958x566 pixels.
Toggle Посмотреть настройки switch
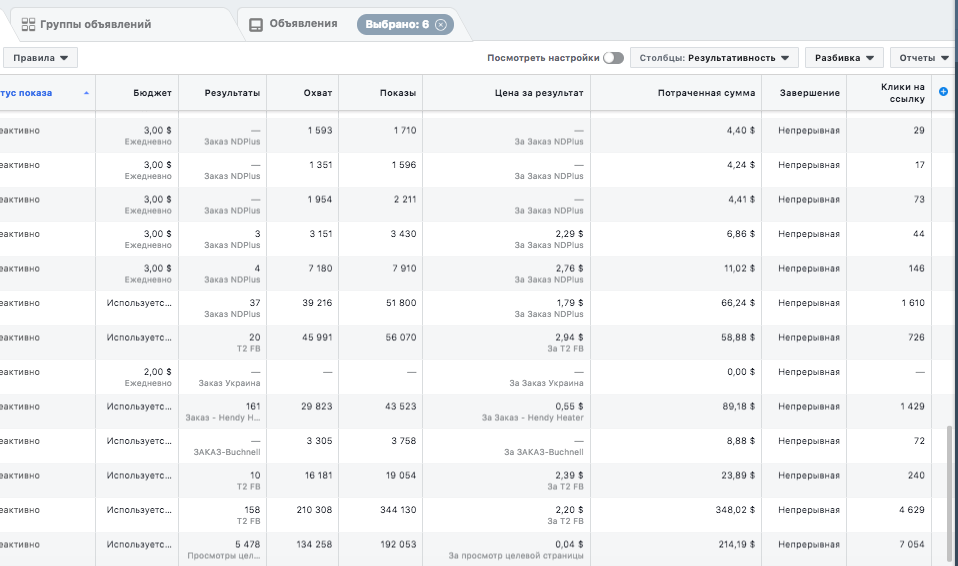613,58
